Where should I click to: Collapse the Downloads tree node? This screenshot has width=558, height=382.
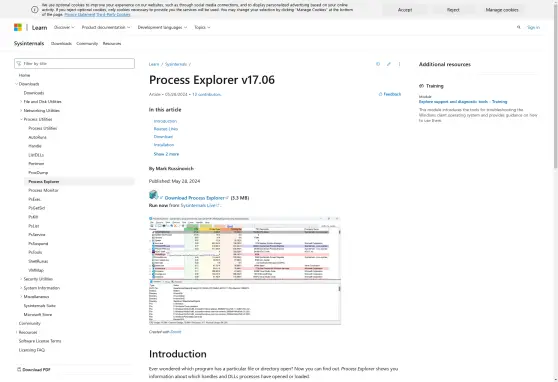(x=16, y=84)
